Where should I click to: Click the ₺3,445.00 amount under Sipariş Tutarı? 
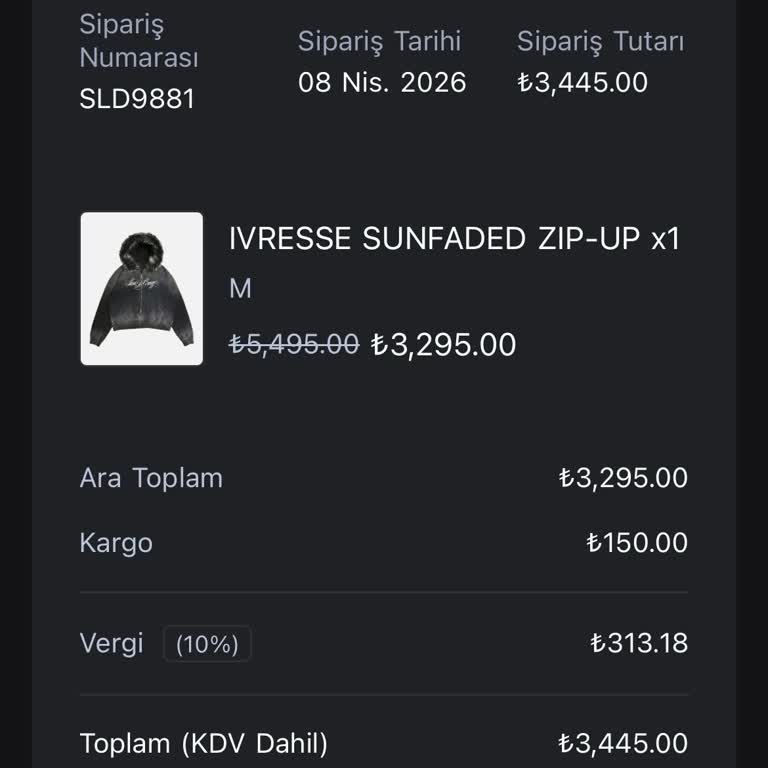click(x=582, y=82)
